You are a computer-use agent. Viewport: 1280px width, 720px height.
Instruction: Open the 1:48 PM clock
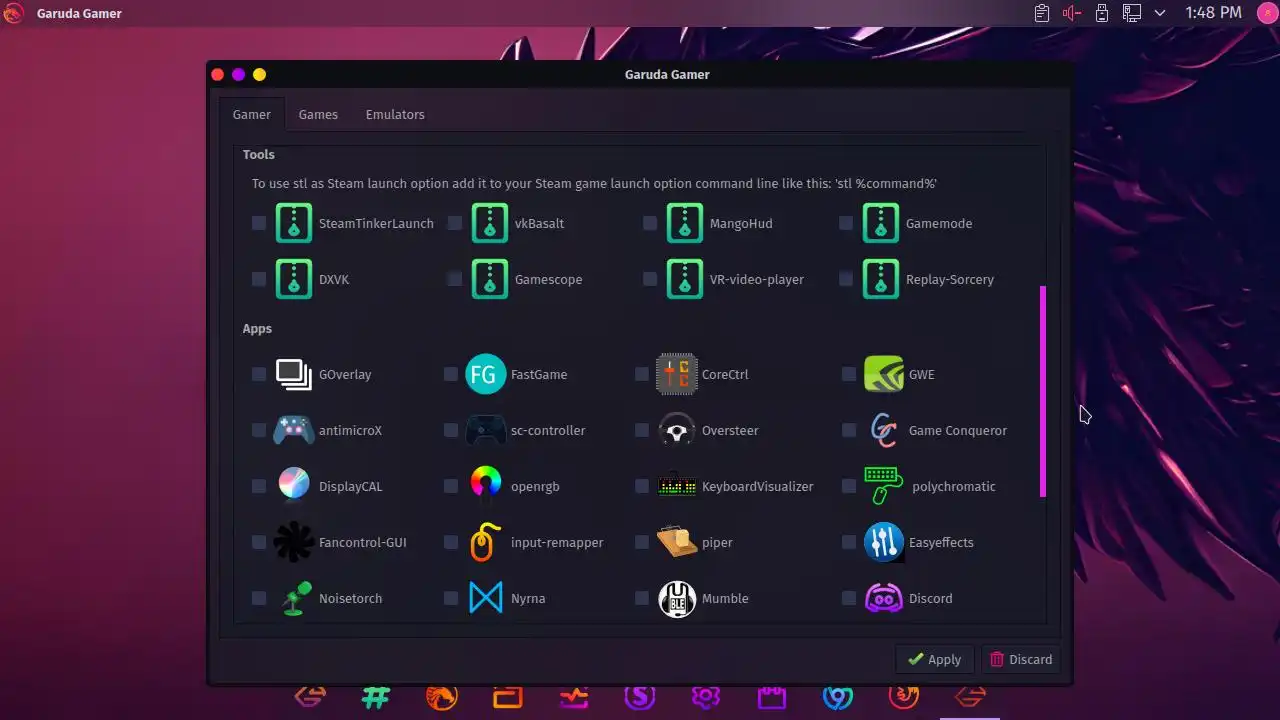(1213, 13)
